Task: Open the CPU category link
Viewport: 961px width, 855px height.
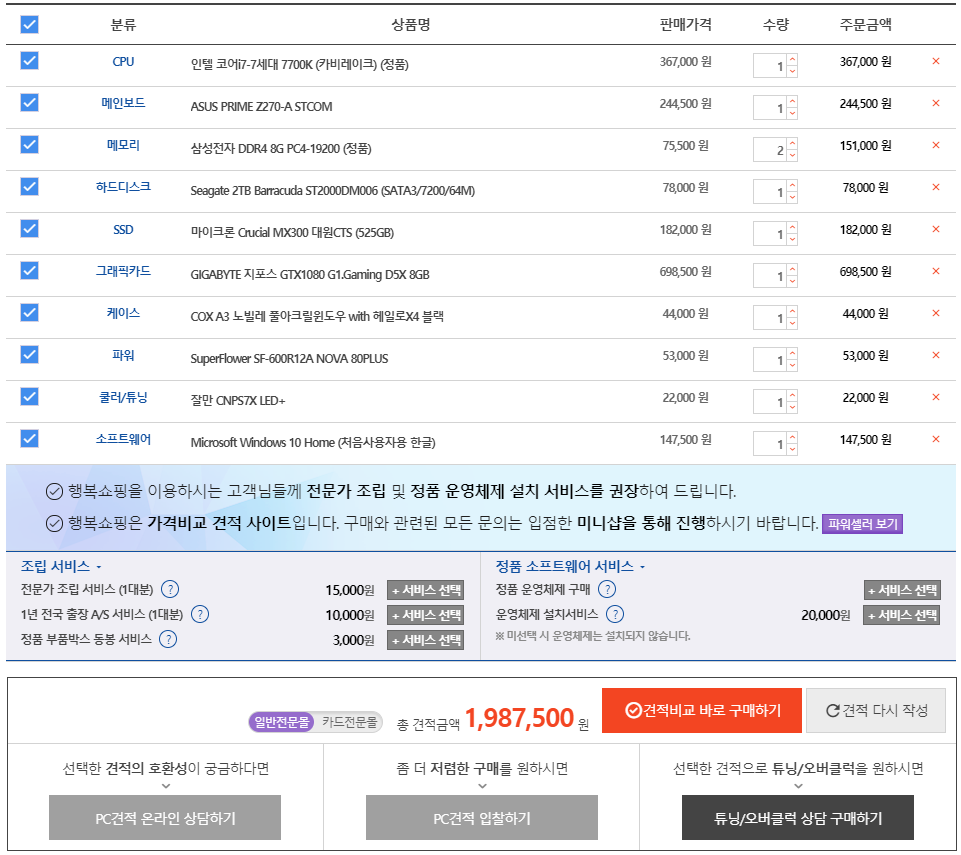Action: click(123, 61)
